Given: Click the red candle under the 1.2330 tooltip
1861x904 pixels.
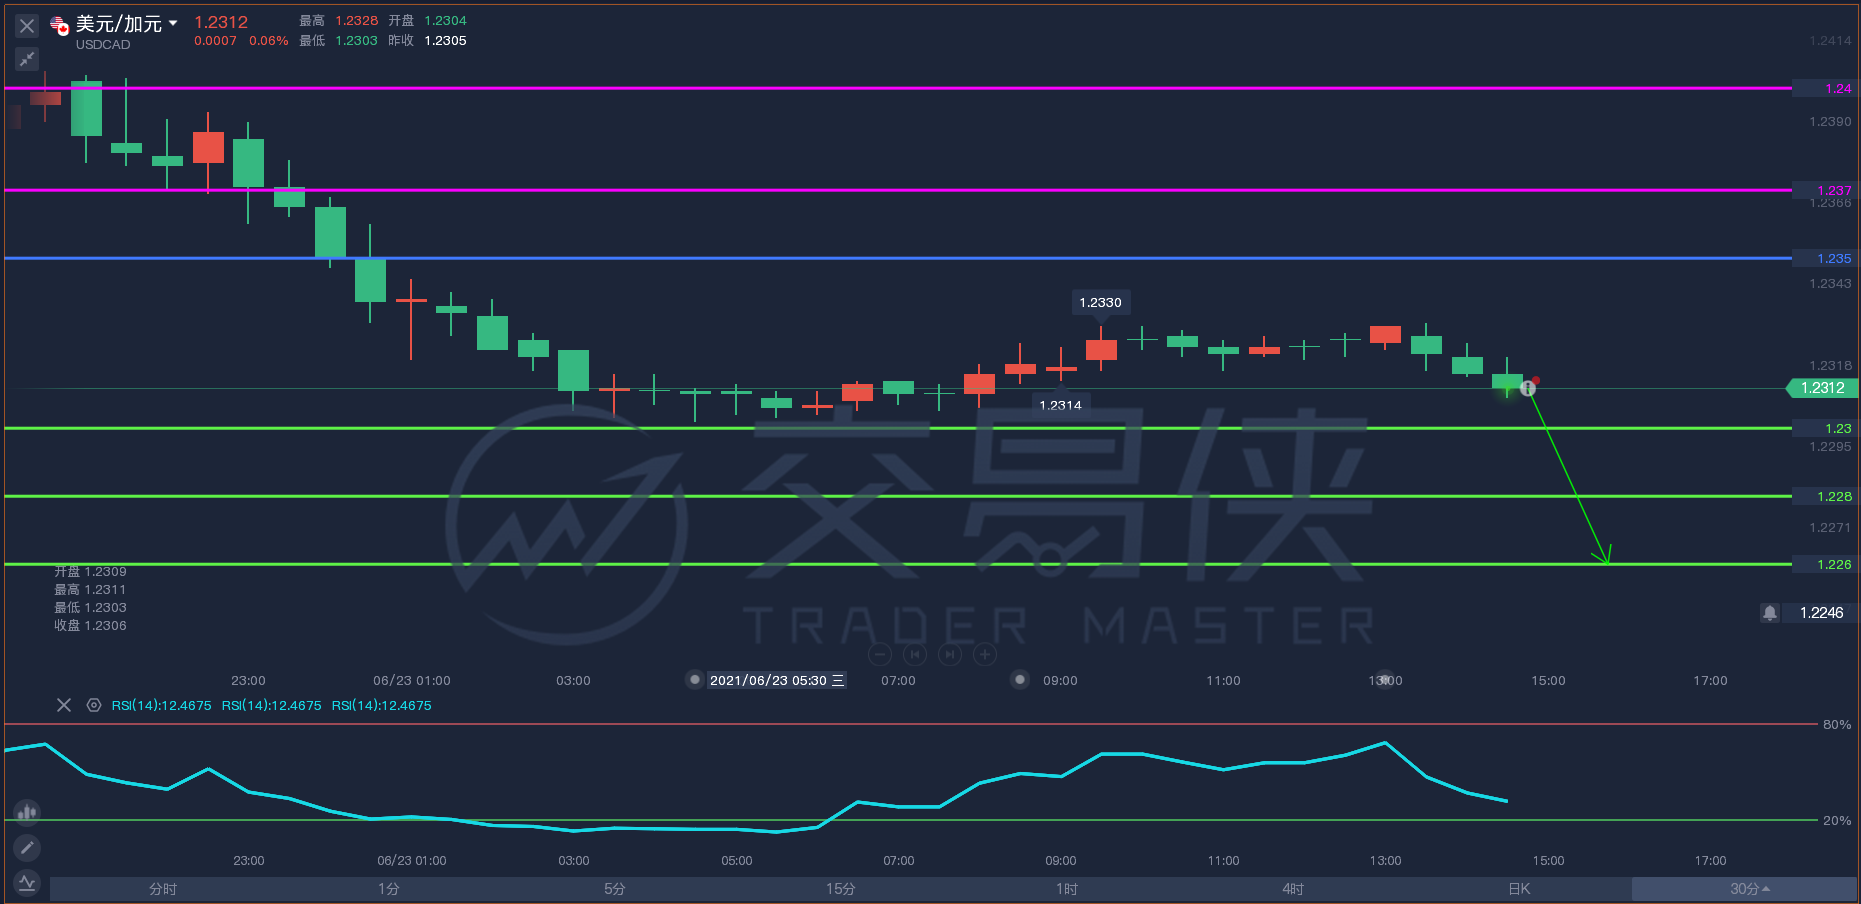Looking at the screenshot, I should [x=1101, y=349].
